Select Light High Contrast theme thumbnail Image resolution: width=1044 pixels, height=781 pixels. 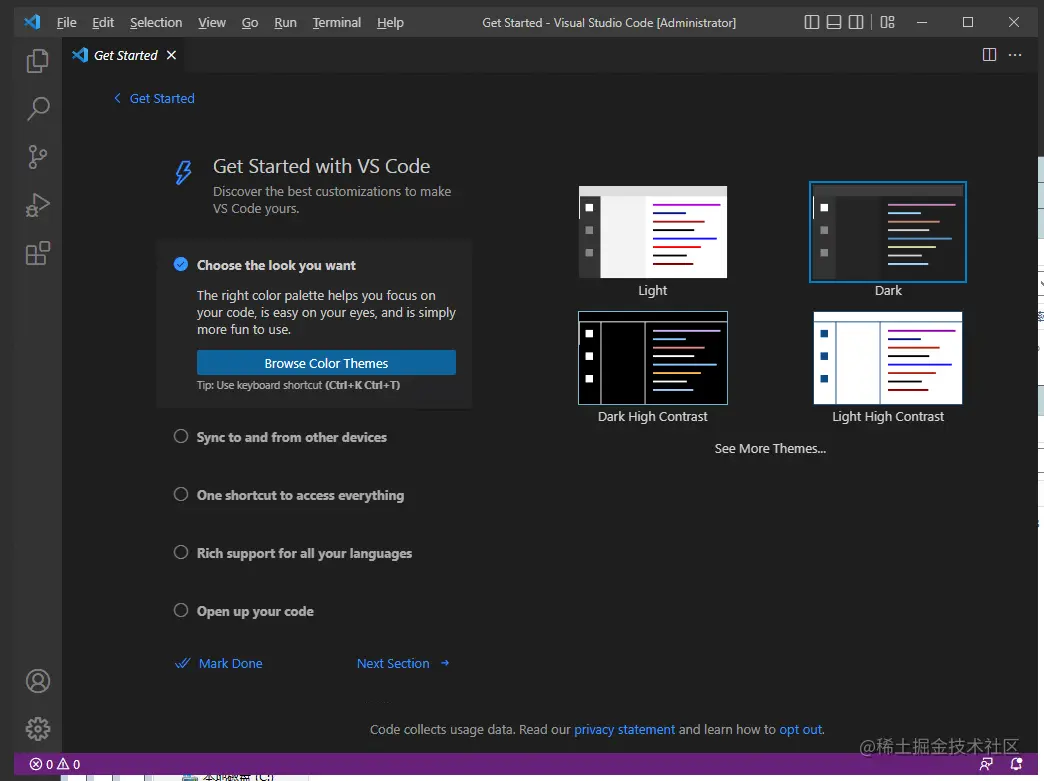(888, 358)
